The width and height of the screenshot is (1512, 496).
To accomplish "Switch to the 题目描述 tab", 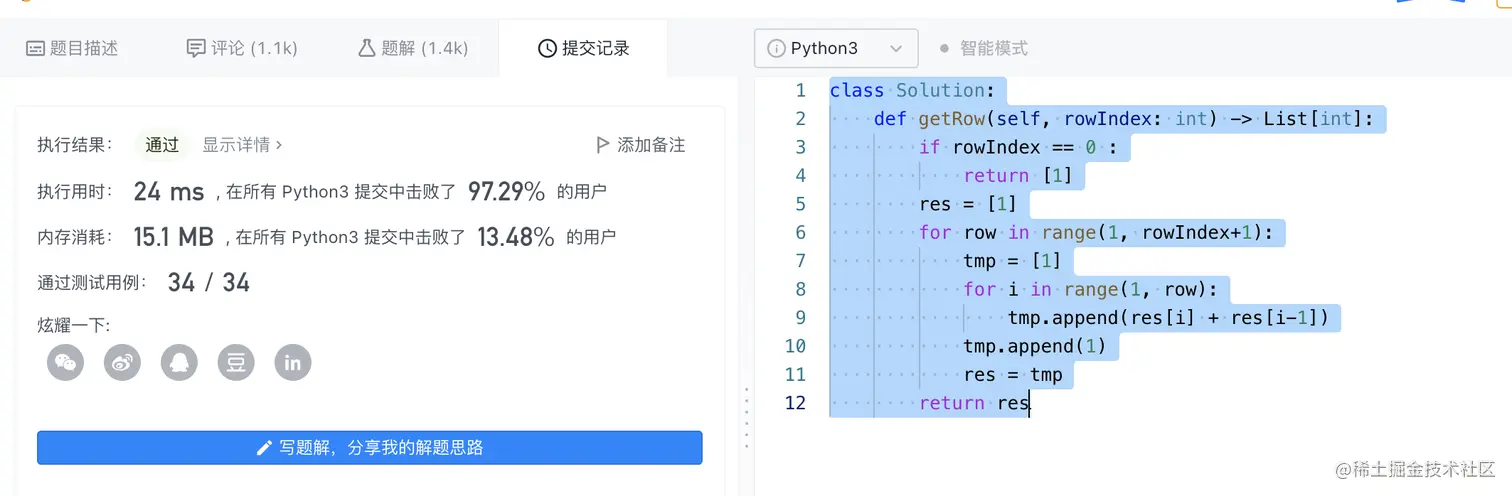I will click(x=72, y=48).
